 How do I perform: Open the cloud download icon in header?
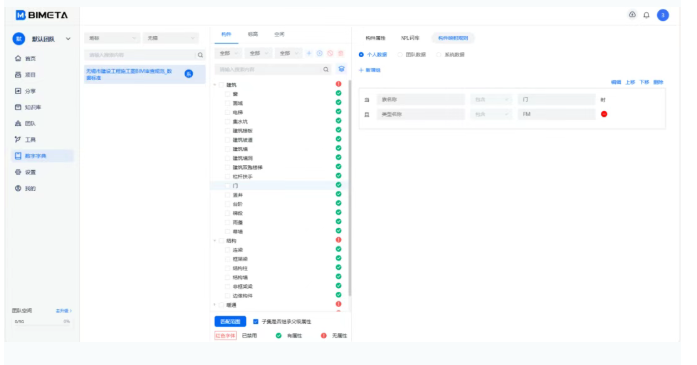click(632, 15)
